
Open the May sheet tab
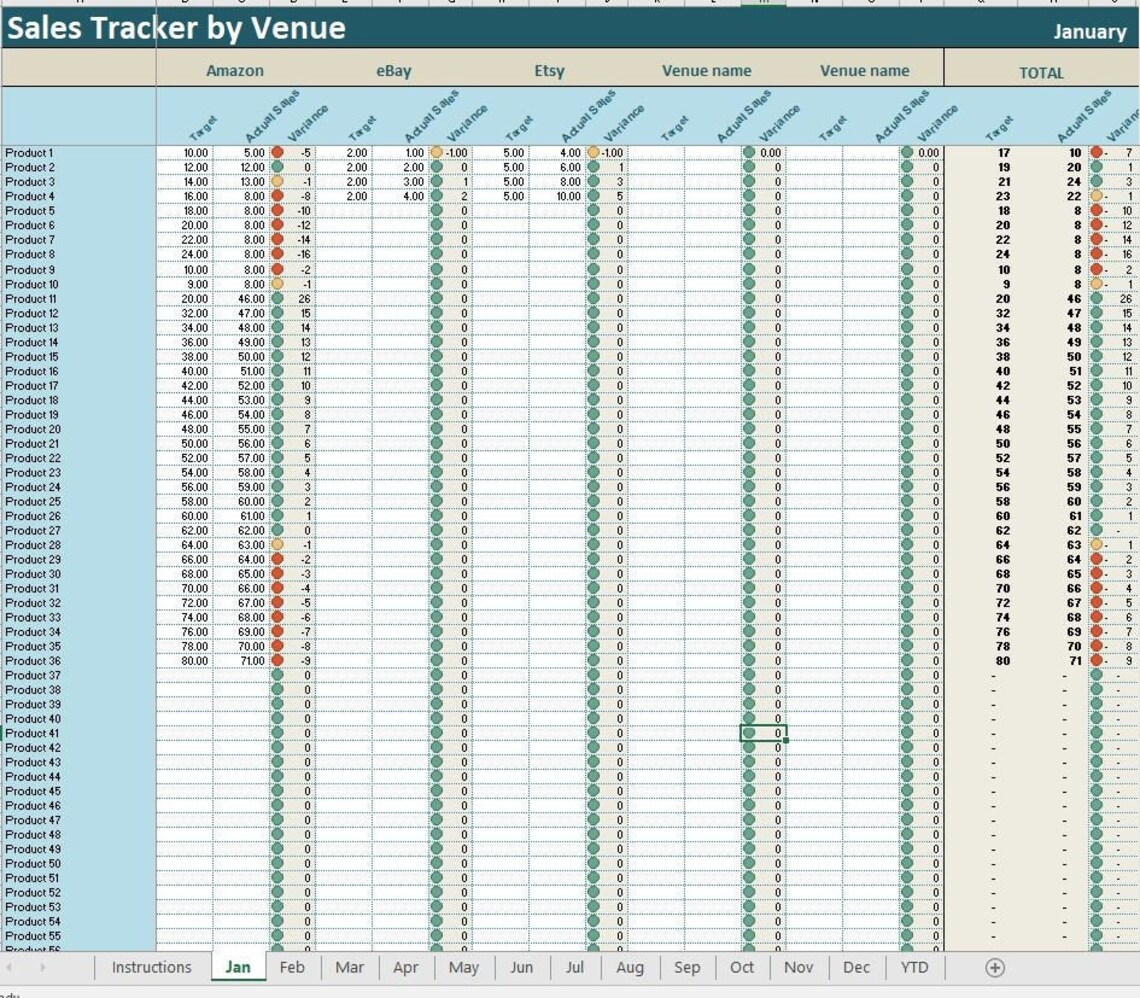click(x=463, y=967)
